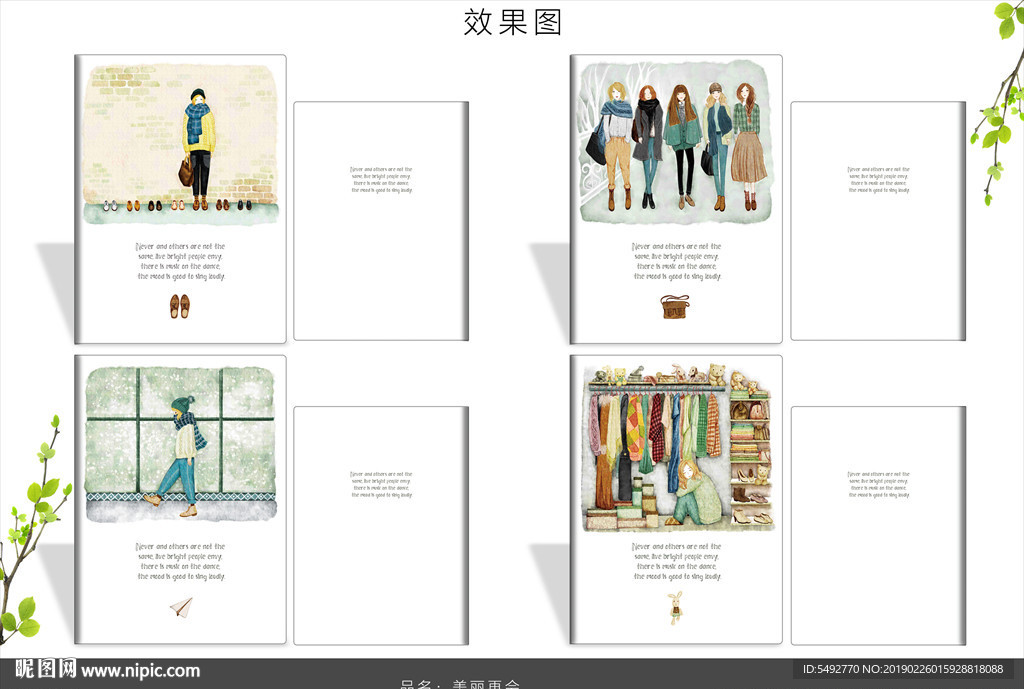Image resolution: width=1024 pixels, height=689 pixels.
Task: Click the small text on the blank page beside the snowy window cover
Action: [381, 485]
